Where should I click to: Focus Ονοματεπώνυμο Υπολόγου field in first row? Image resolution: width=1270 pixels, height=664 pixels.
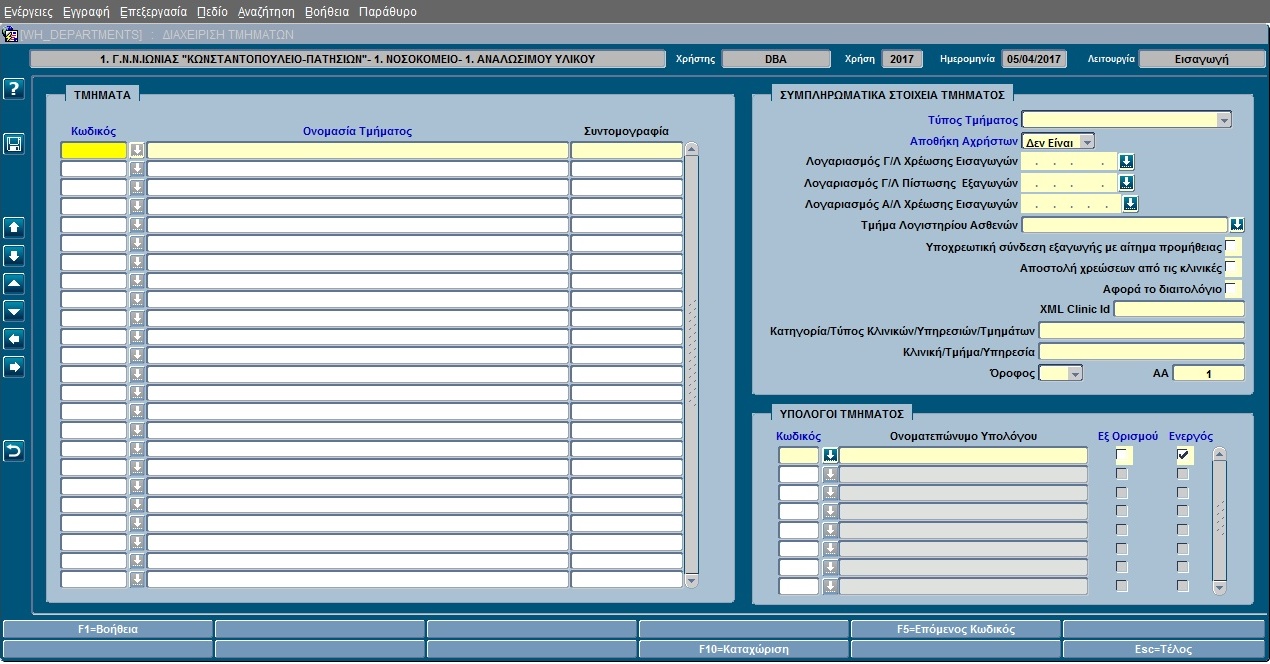(x=963, y=456)
